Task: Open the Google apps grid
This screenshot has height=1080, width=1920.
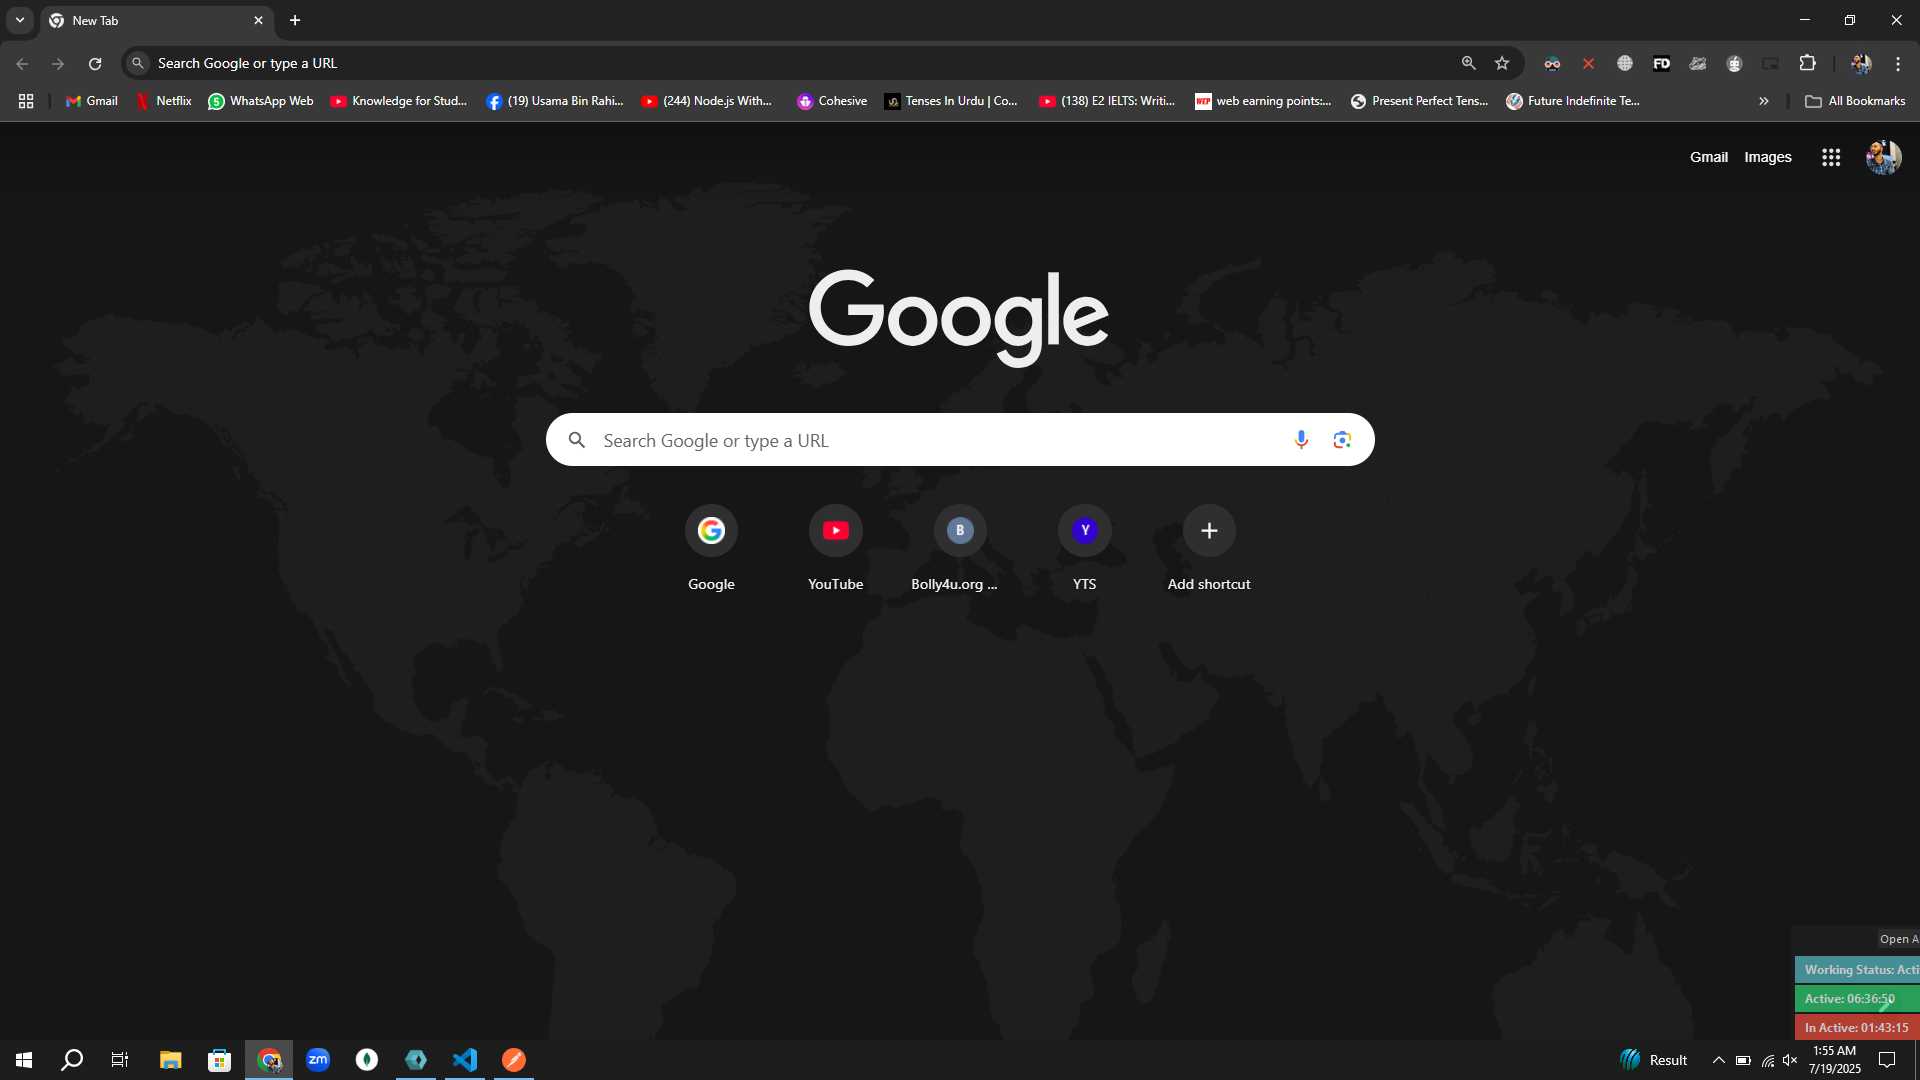Action: pos(1831,157)
